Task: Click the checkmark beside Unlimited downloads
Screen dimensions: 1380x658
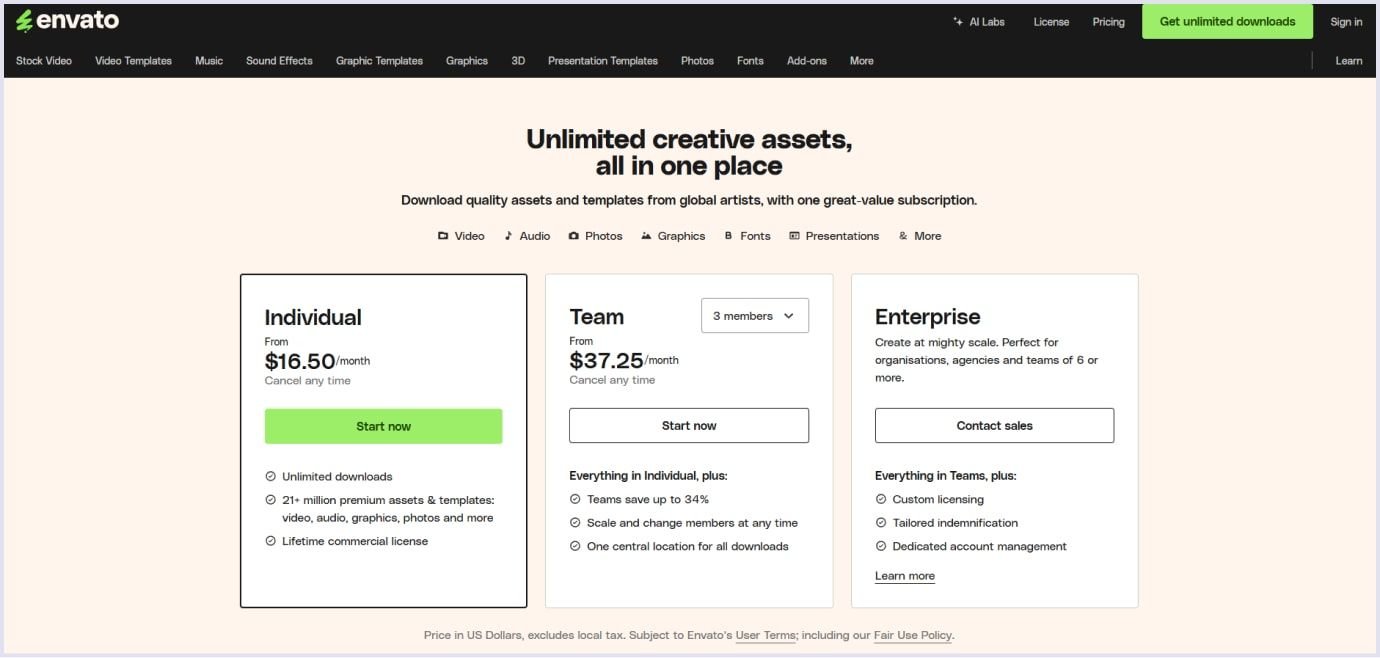Action: point(270,477)
